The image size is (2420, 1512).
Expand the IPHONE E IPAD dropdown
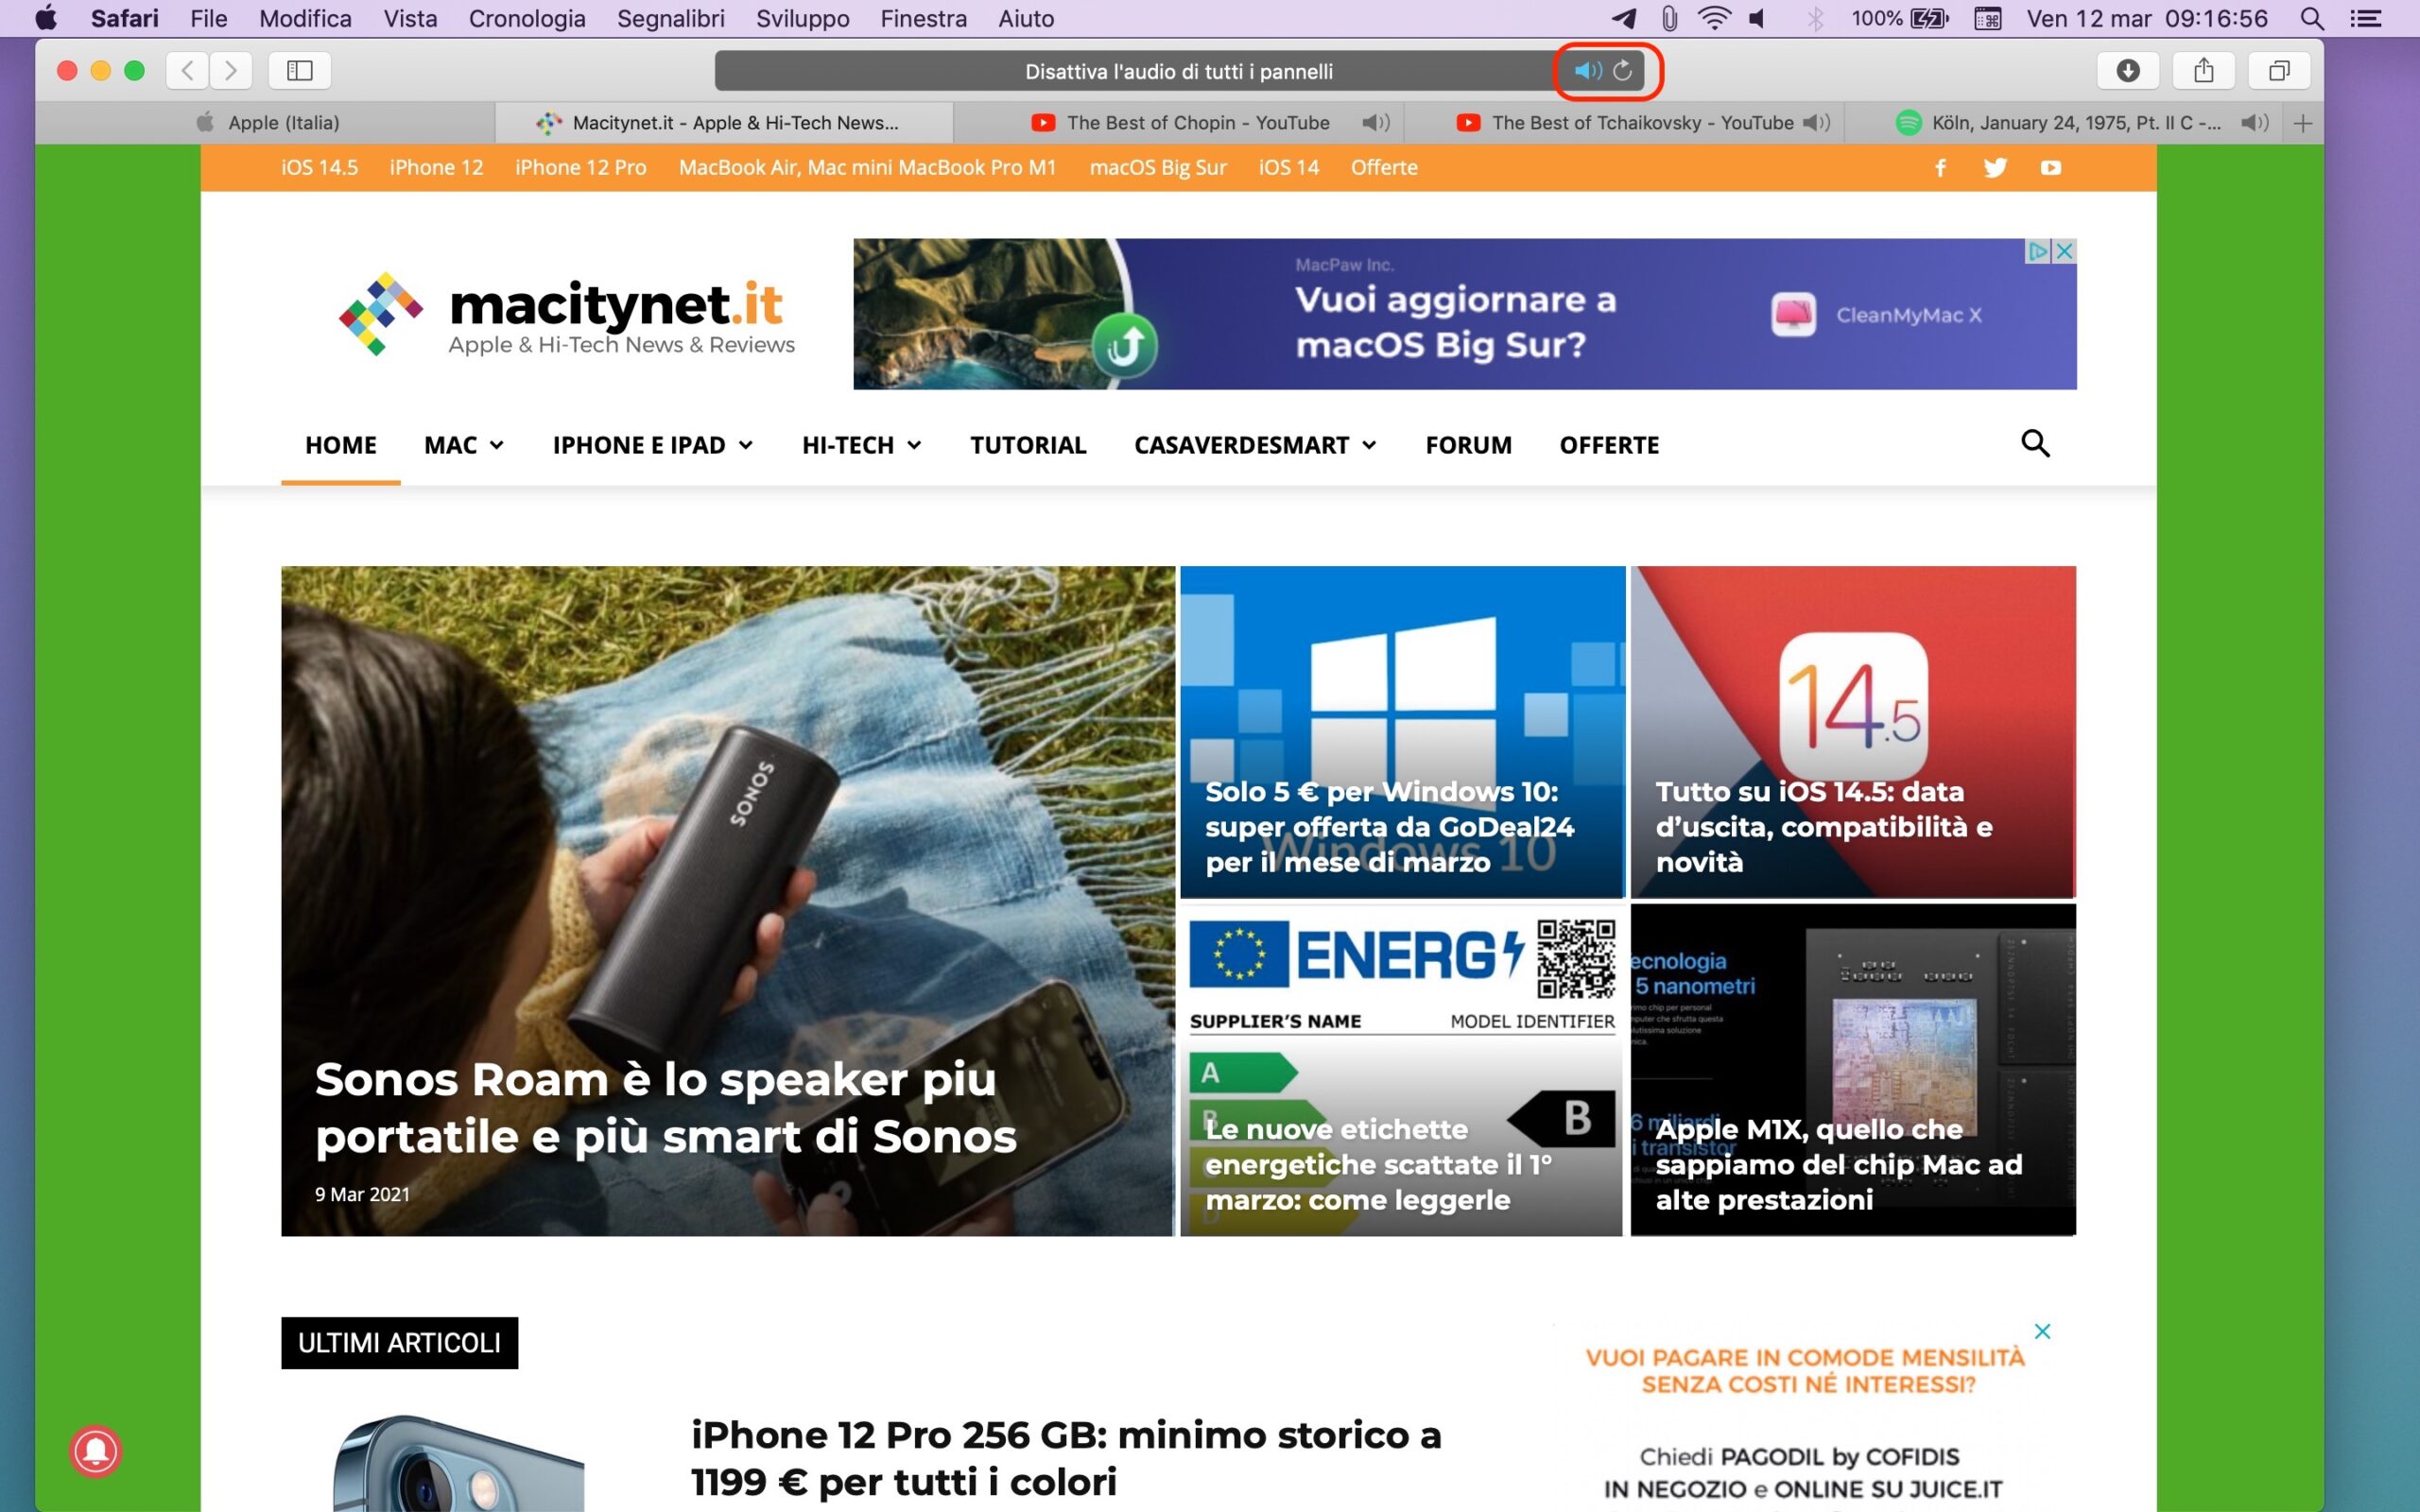pyautogui.click(x=652, y=445)
